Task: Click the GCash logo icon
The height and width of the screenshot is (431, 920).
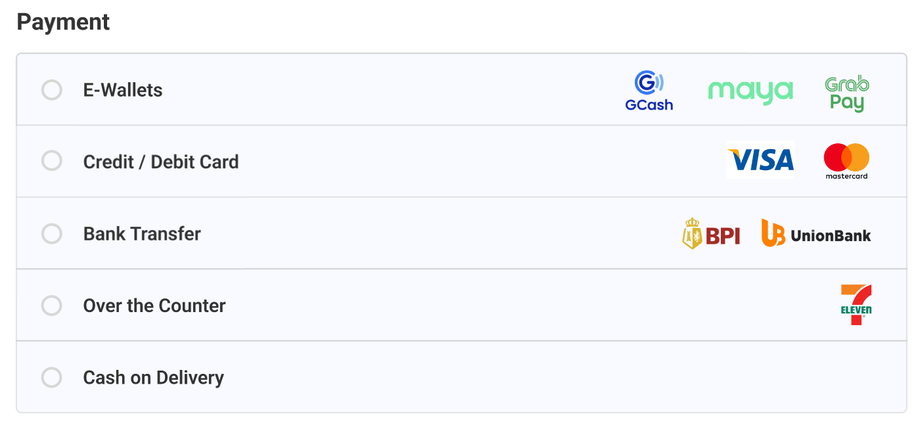Action: click(x=649, y=90)
